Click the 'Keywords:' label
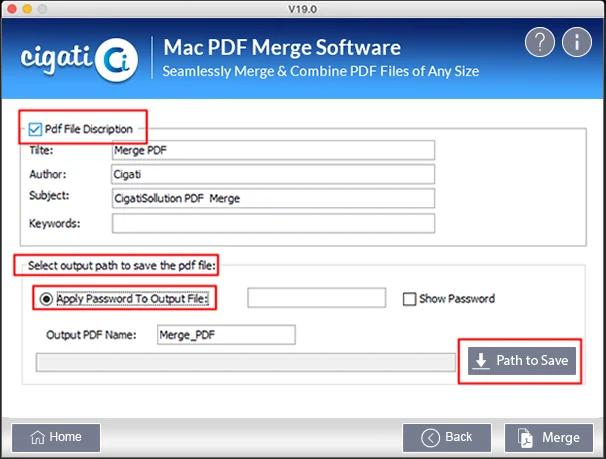606x459 pixels. coord(54,224)
